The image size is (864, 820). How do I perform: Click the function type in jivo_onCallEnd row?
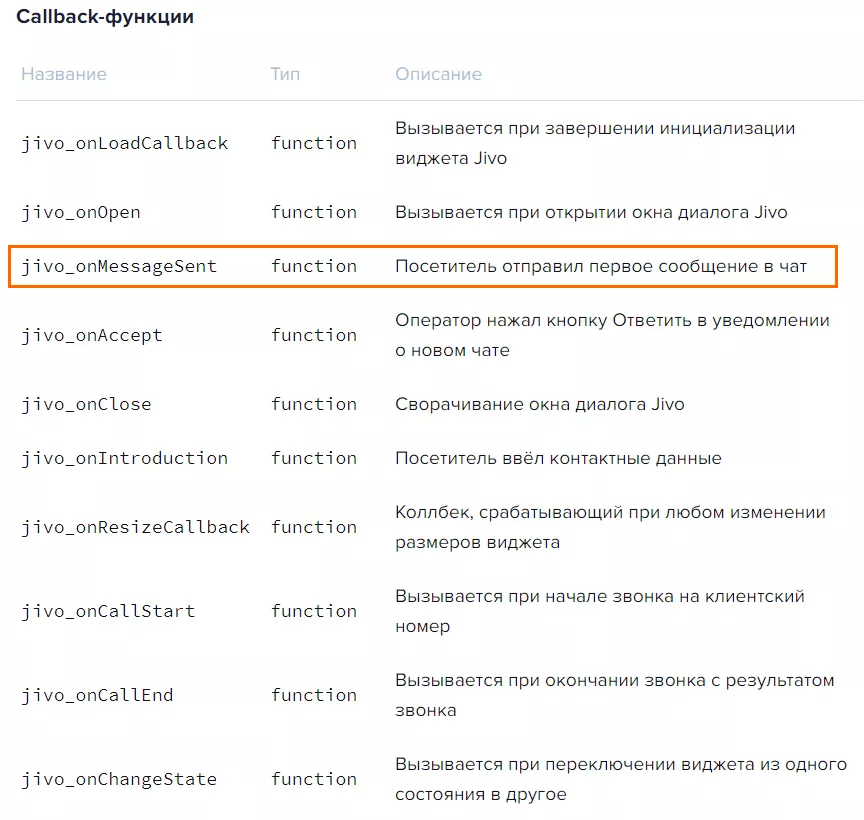coord(314,695)
